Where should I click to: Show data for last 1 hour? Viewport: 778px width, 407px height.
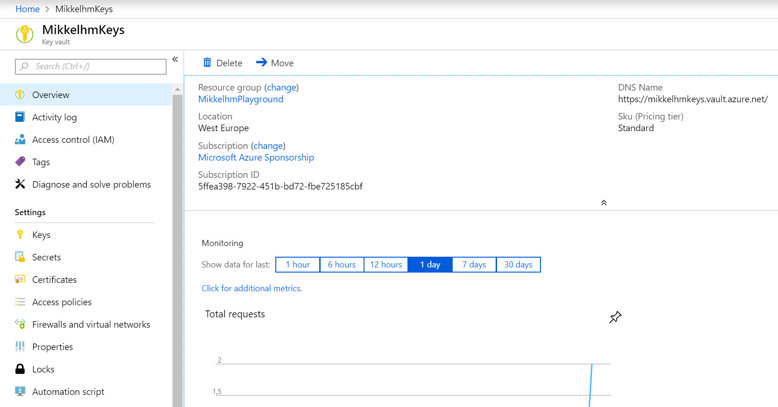pos(298,265)
